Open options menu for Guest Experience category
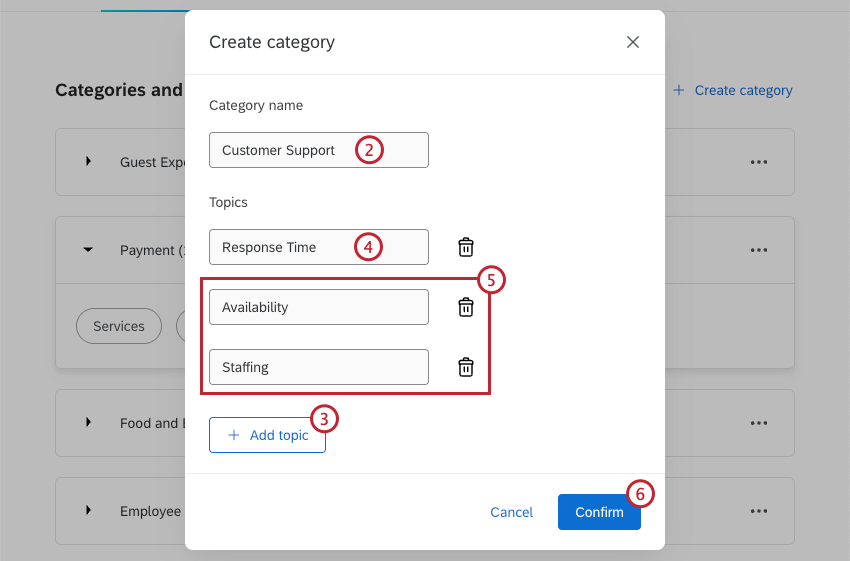 coord(758,162)
